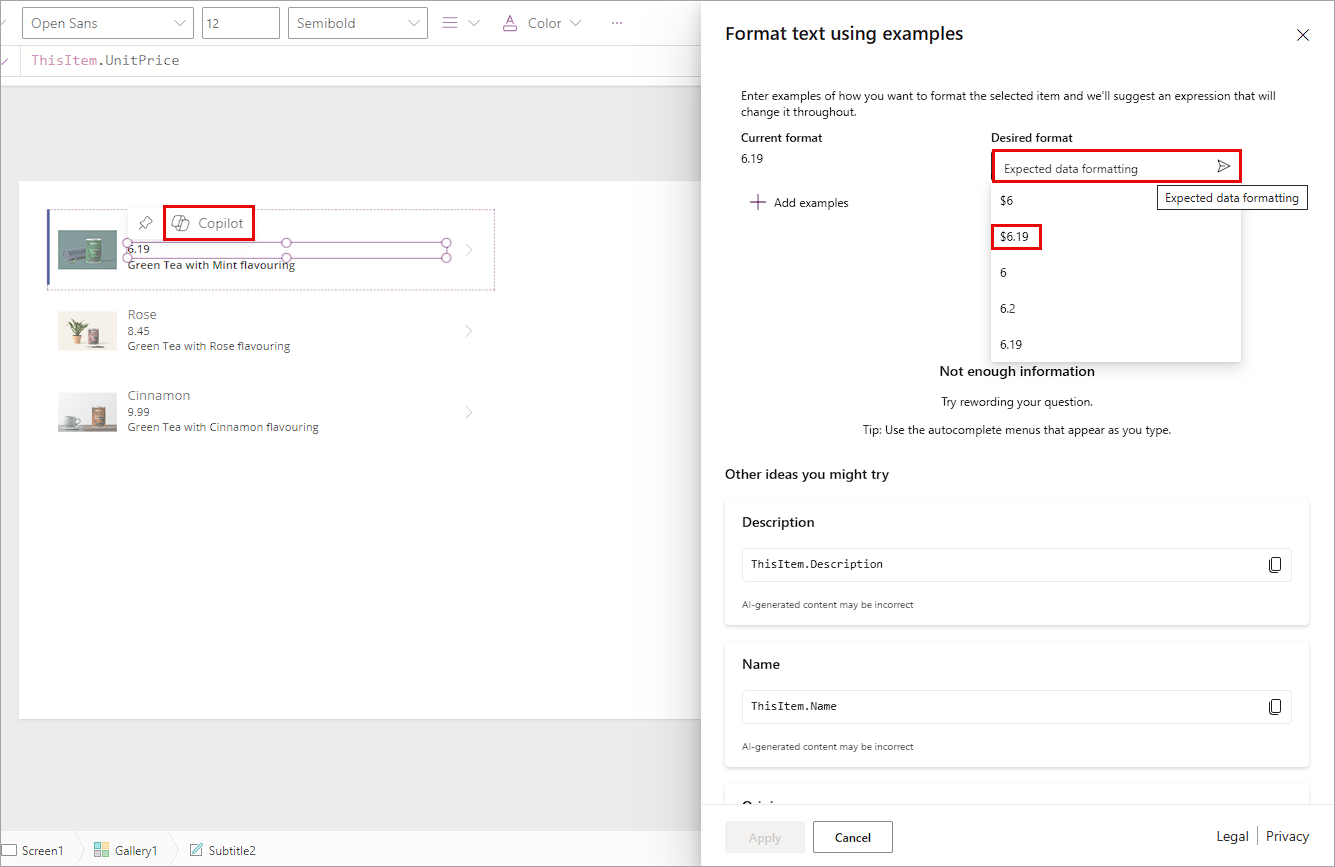Screen dimensions: 1335x867
Task: Click the Rose title text
Action: pos(142,315)
